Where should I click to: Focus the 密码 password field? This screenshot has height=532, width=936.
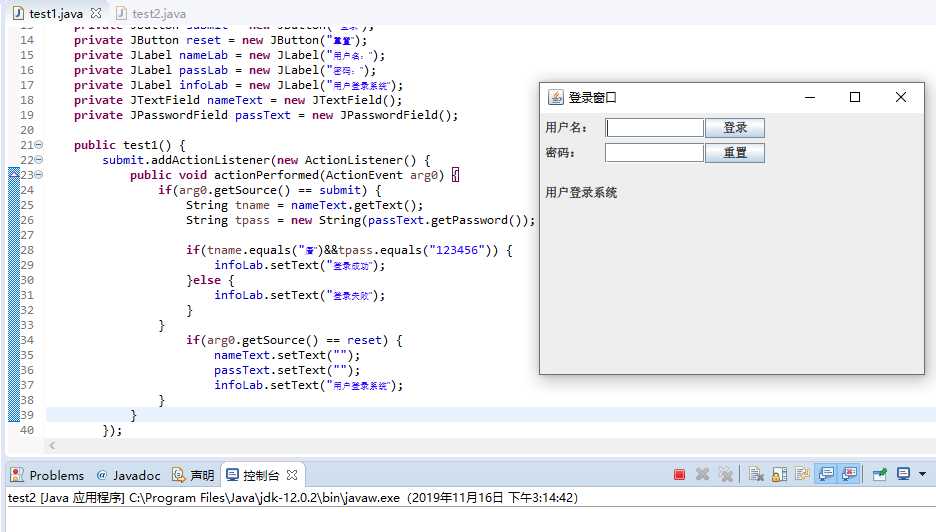click(x=654, y=153)
